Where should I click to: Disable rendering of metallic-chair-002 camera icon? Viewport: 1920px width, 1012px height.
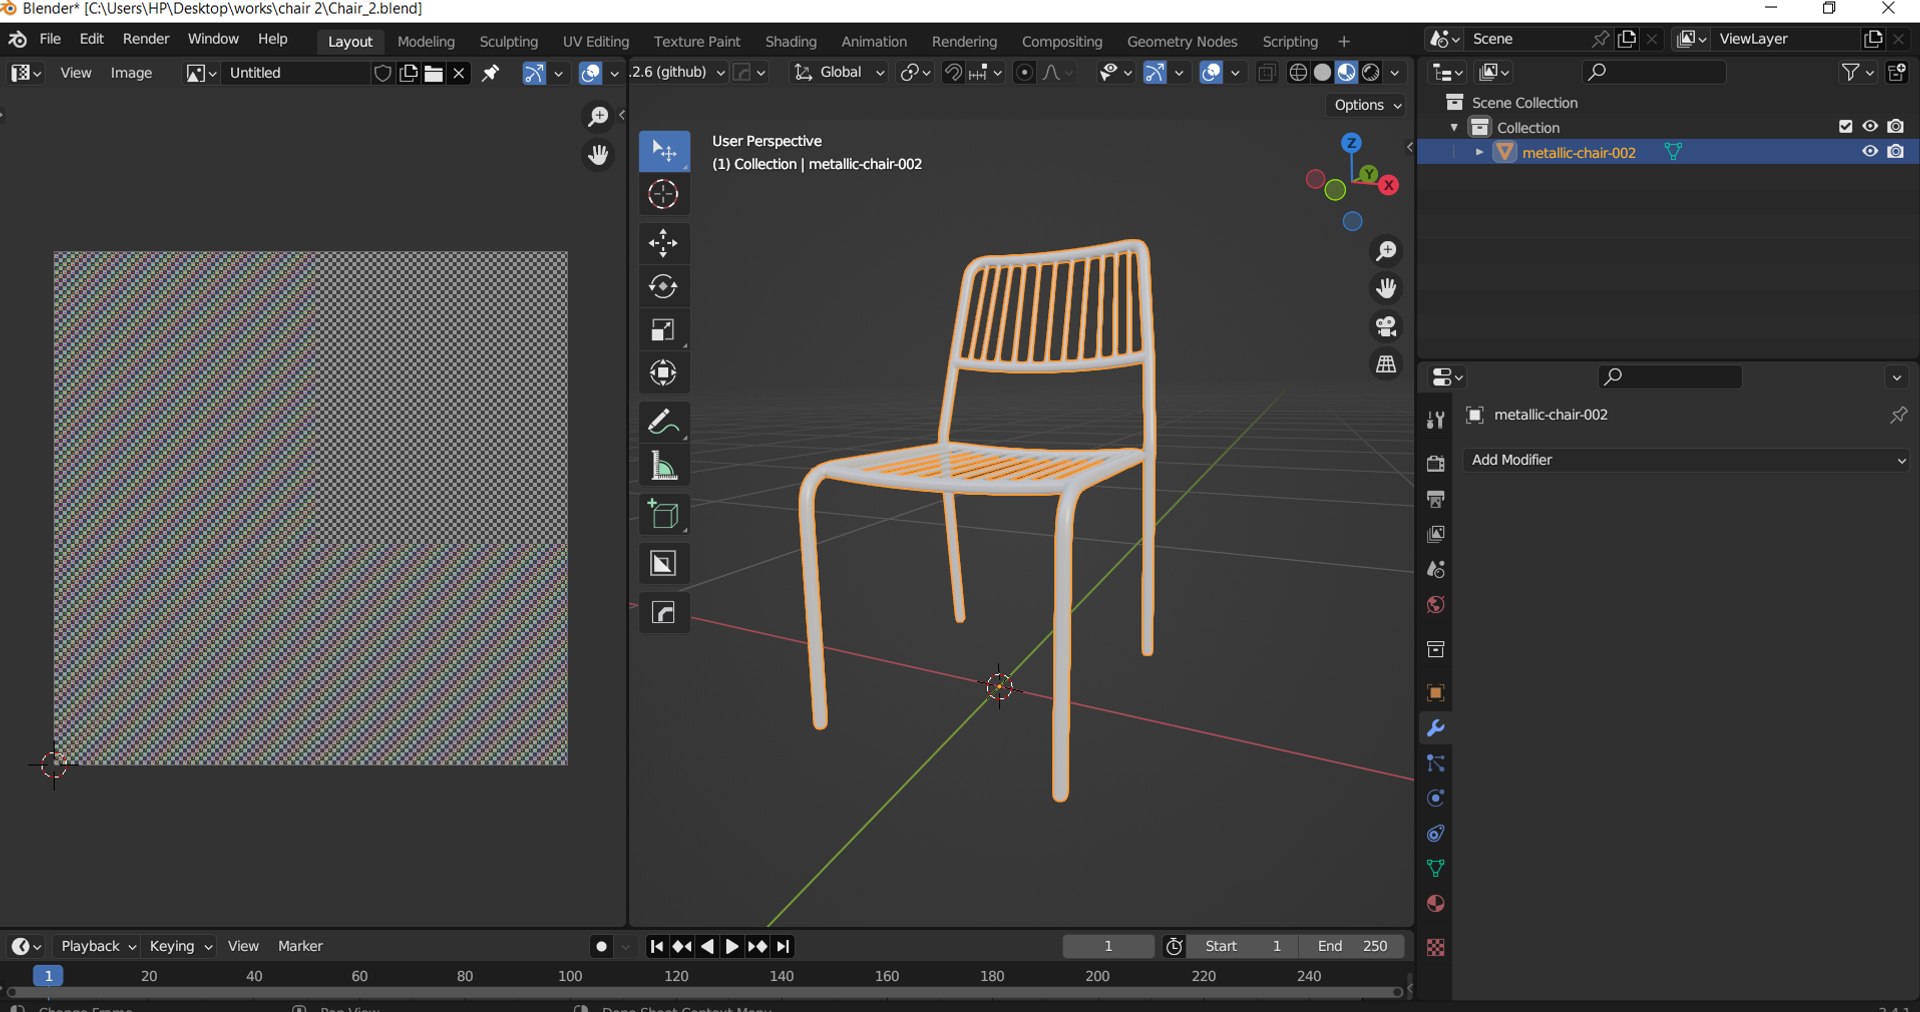tap(1895, 152)
